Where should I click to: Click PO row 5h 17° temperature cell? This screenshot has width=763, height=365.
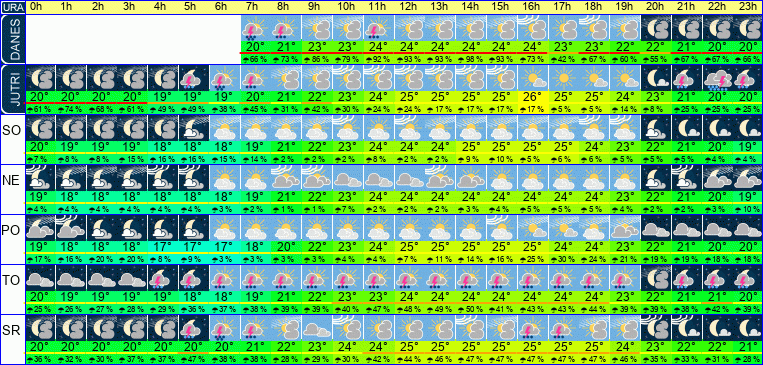point(193,247)
